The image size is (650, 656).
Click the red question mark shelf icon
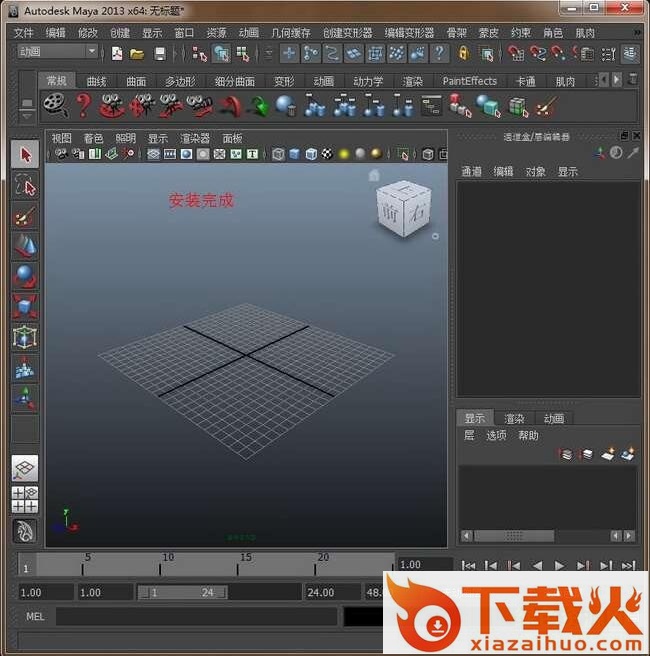(x=84, y=105)
